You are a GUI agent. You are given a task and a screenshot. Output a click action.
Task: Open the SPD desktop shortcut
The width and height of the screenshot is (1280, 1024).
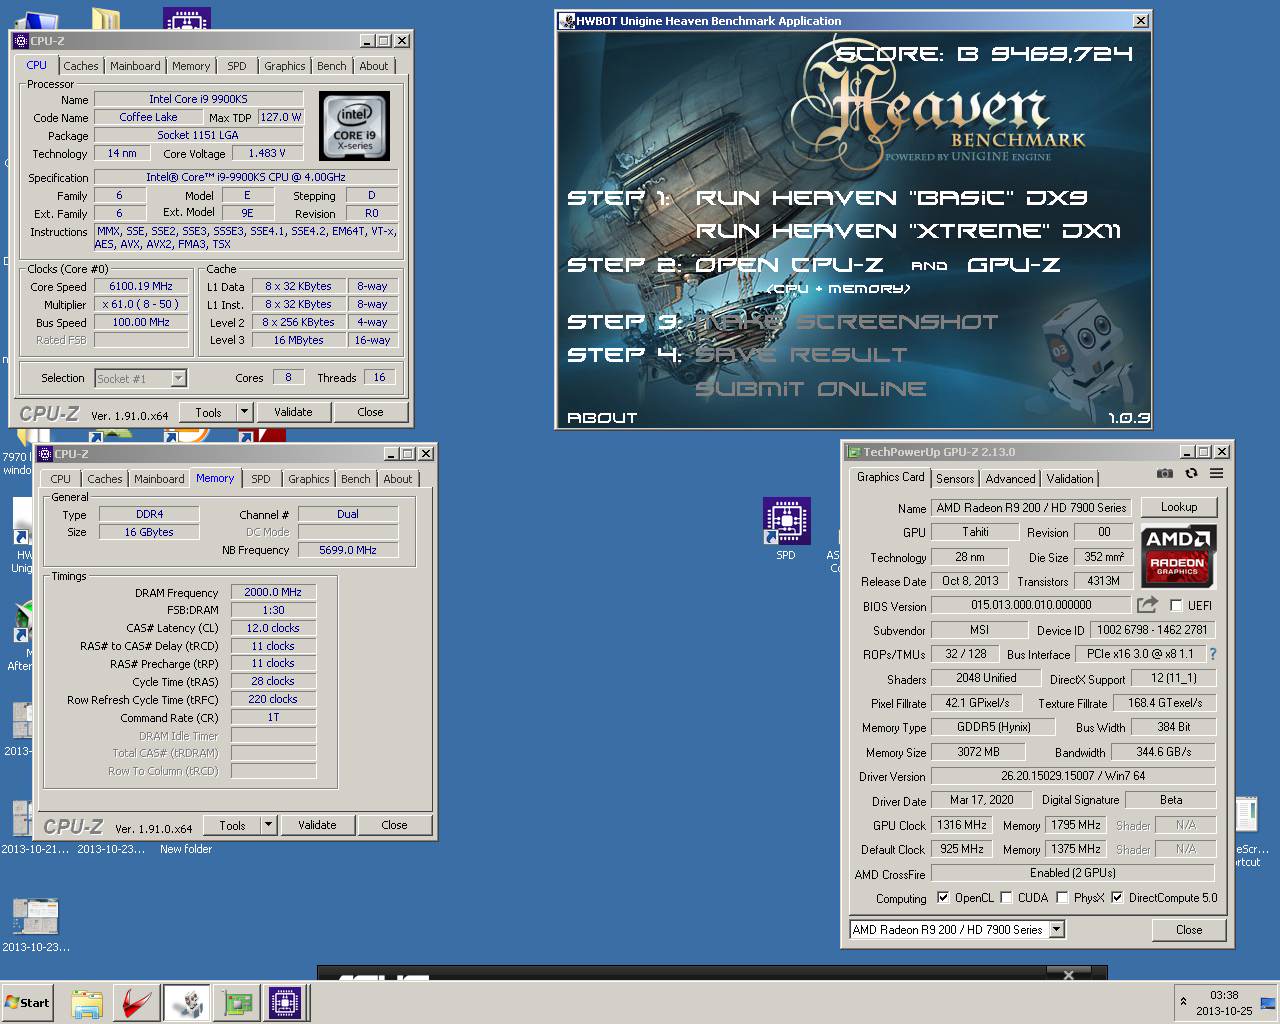point(786,529)
